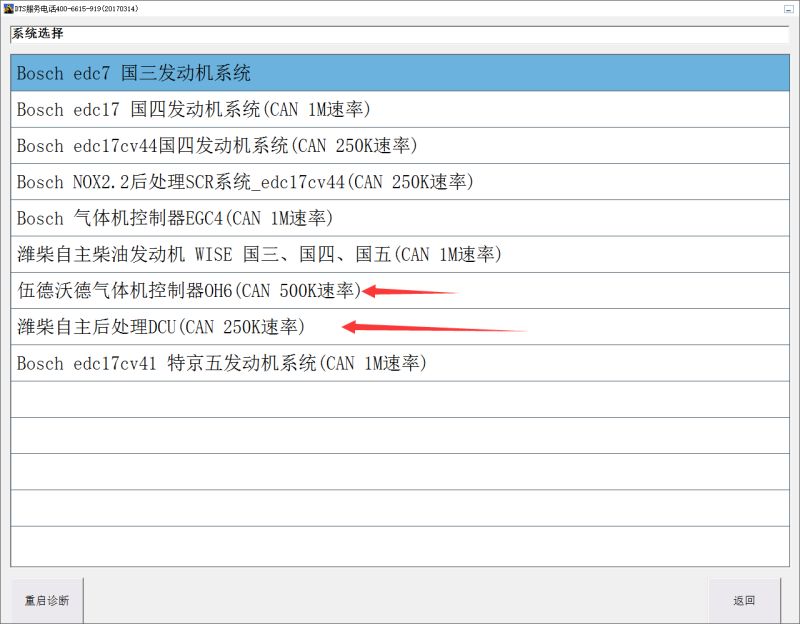Open Bosch NOX2.2后处理SCR系统_edc17cv44 entry
This screenshot has width=800, height=624.
tap(400, 182)
